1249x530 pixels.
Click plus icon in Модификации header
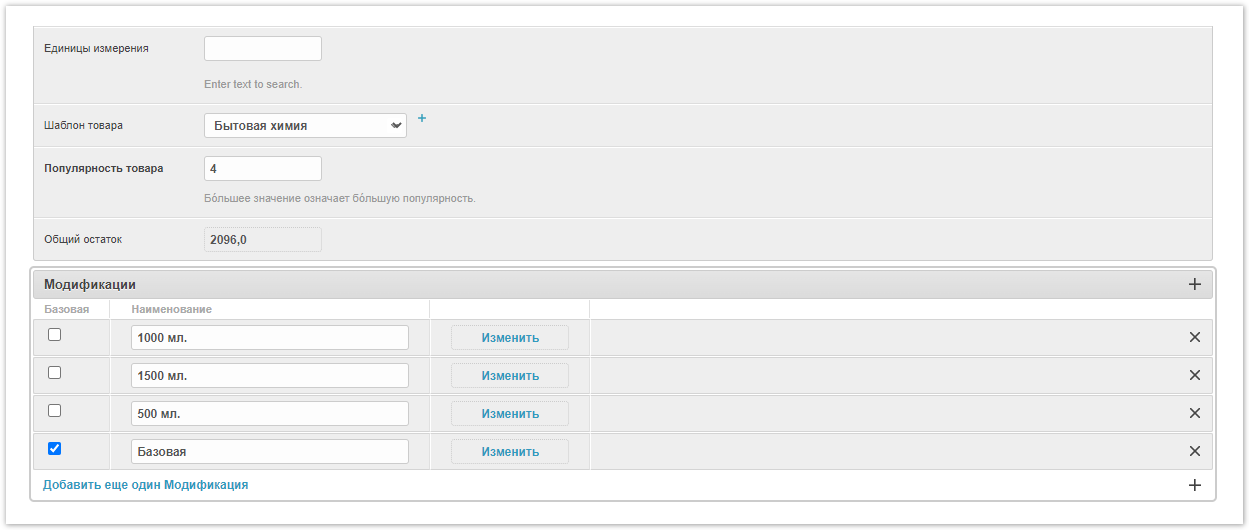1194,285
